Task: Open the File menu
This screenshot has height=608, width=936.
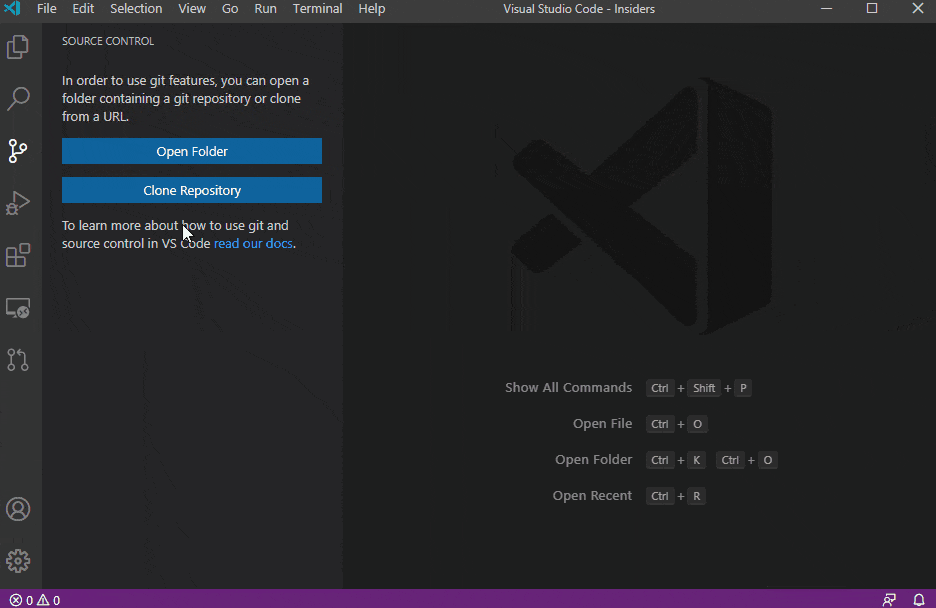Action: 46,9
